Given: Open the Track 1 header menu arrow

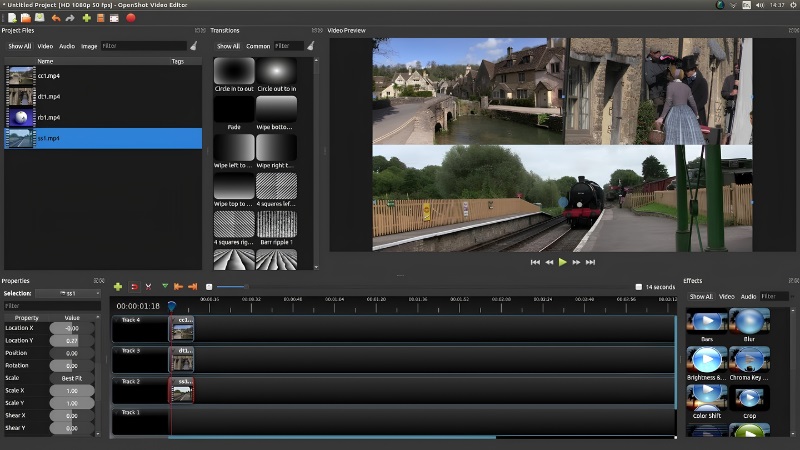Looking at the screenshot, I should click(x=117, y=412).
